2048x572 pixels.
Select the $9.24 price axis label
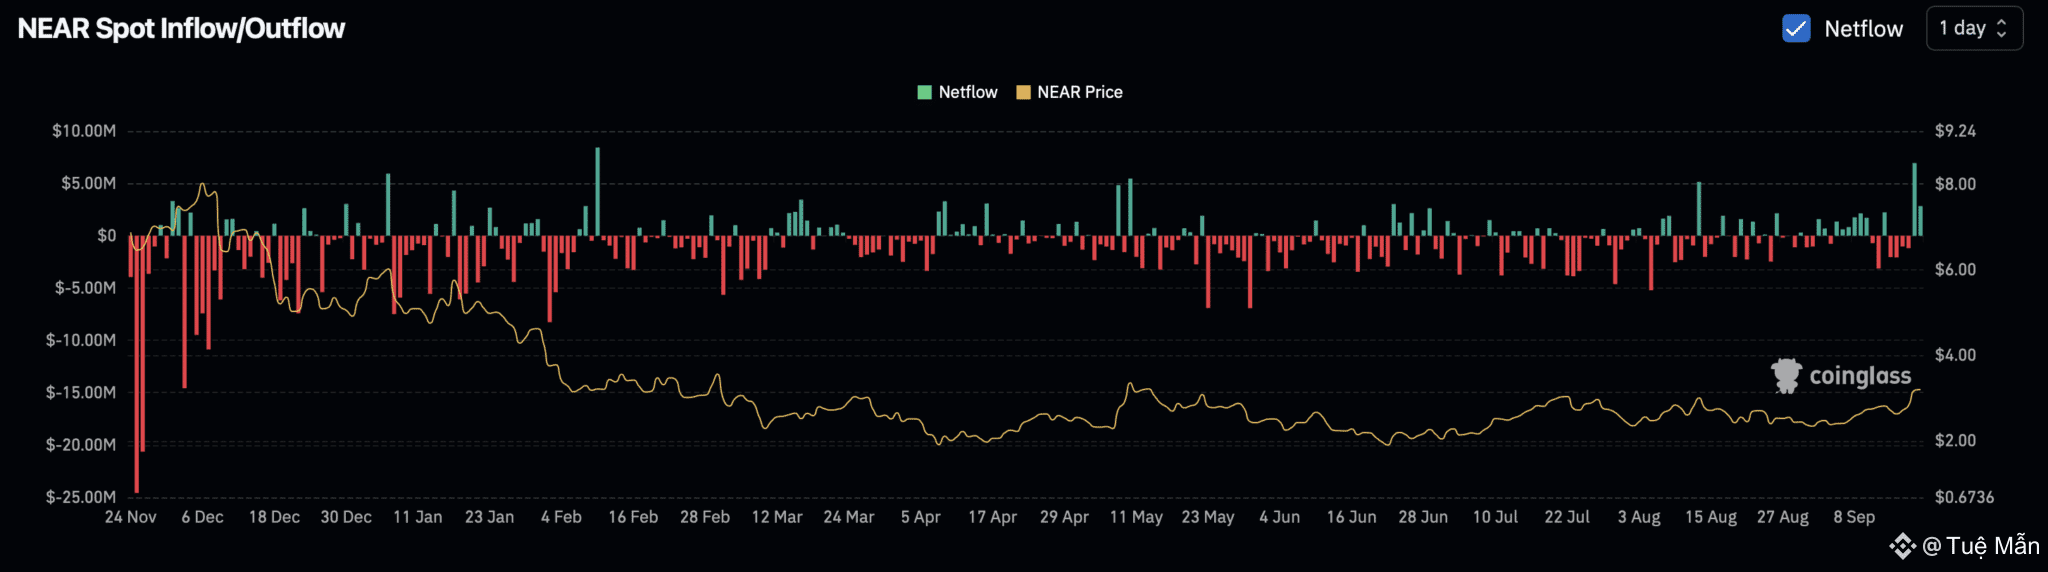[1955, 131]
